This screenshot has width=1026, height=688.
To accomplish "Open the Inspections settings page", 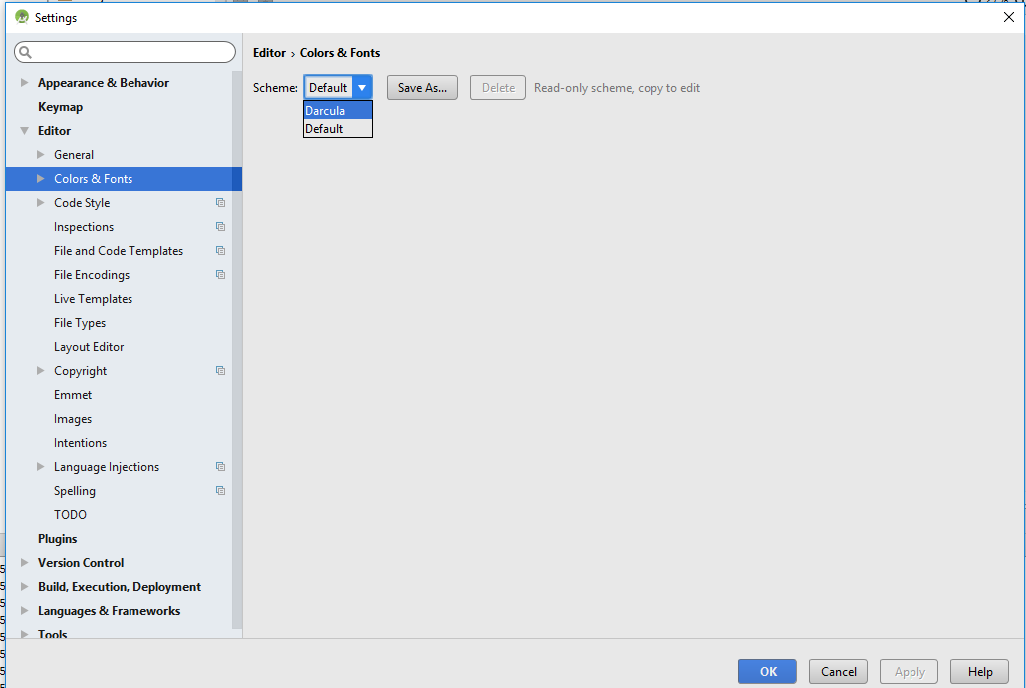I will click(84, 227).
